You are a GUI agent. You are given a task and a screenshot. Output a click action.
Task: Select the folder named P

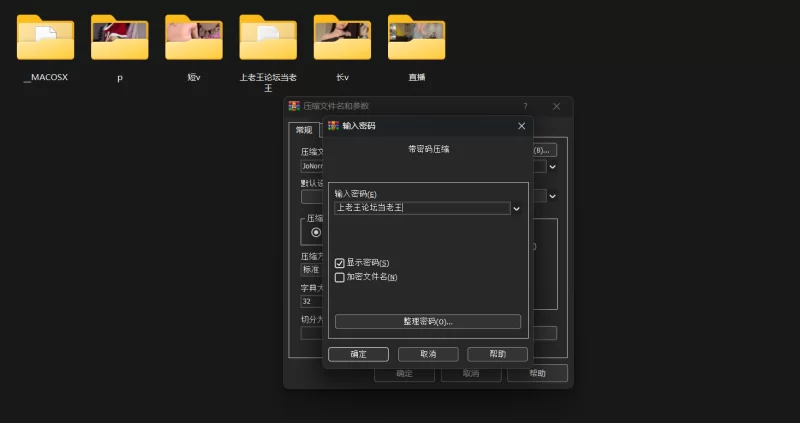pyautogui.click(x=119, y=39)
